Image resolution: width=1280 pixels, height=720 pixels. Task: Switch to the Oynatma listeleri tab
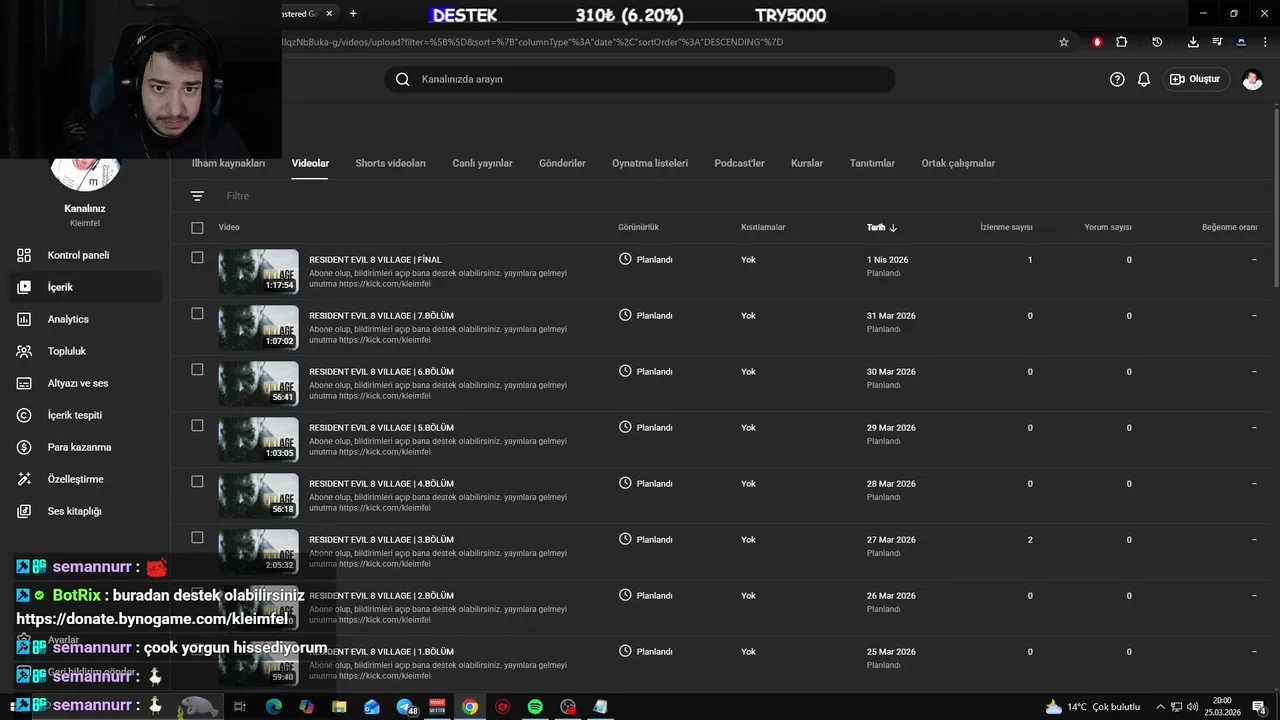tap(650, 163)
